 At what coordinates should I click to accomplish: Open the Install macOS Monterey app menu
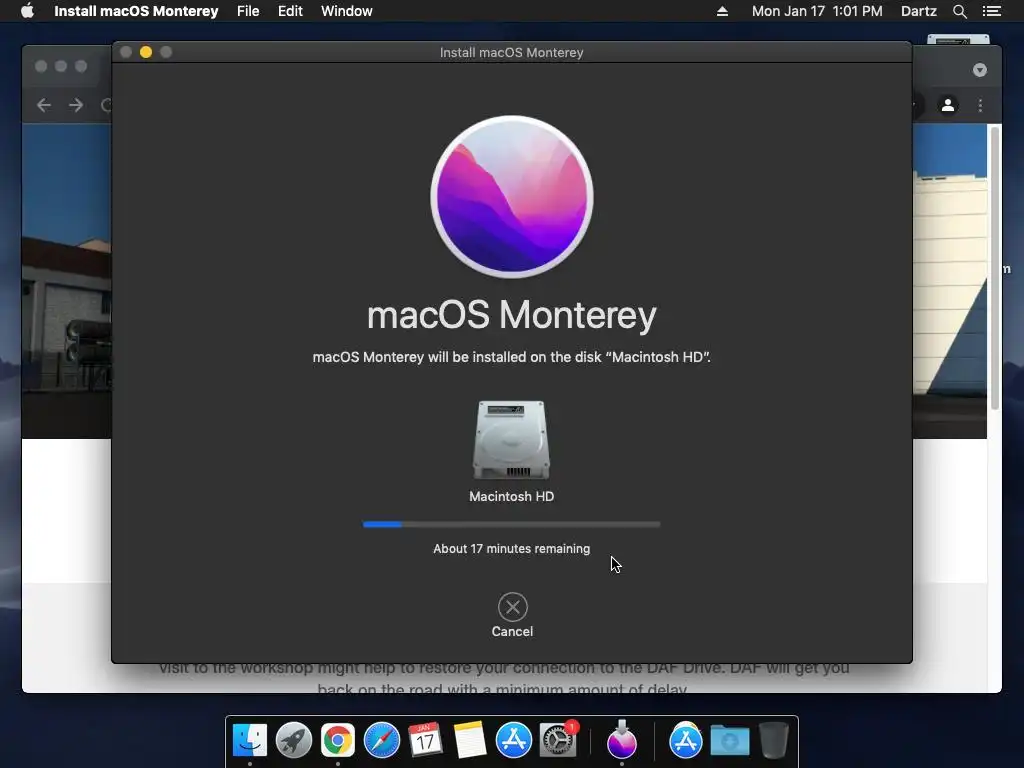136,11
